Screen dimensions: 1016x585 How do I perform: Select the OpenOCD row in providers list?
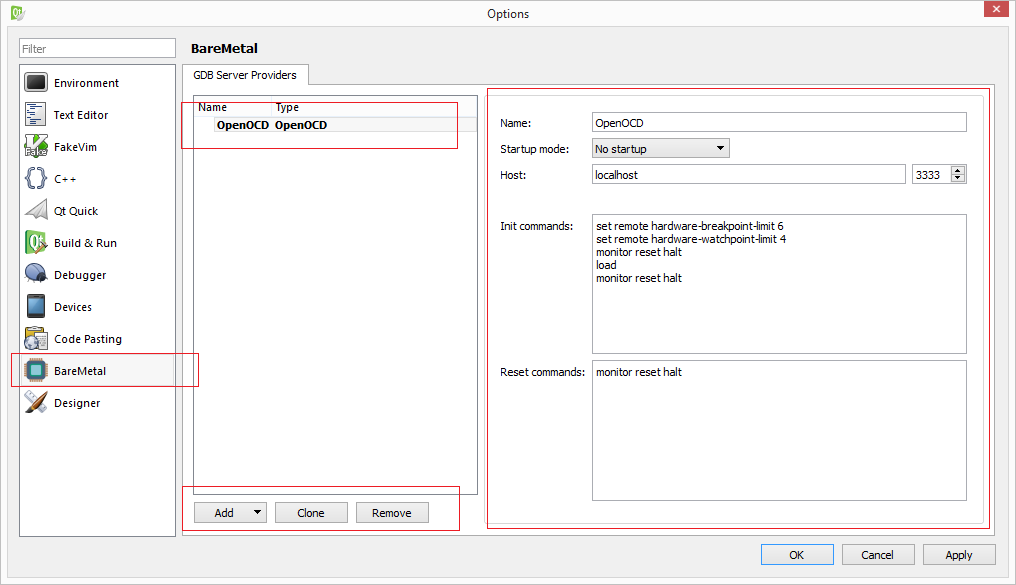336,125
